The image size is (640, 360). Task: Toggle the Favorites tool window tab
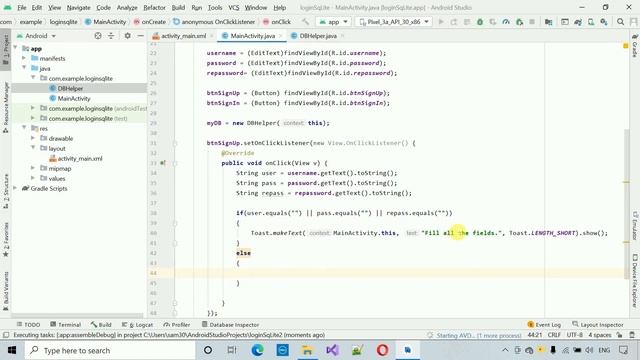tap(6, 239)
